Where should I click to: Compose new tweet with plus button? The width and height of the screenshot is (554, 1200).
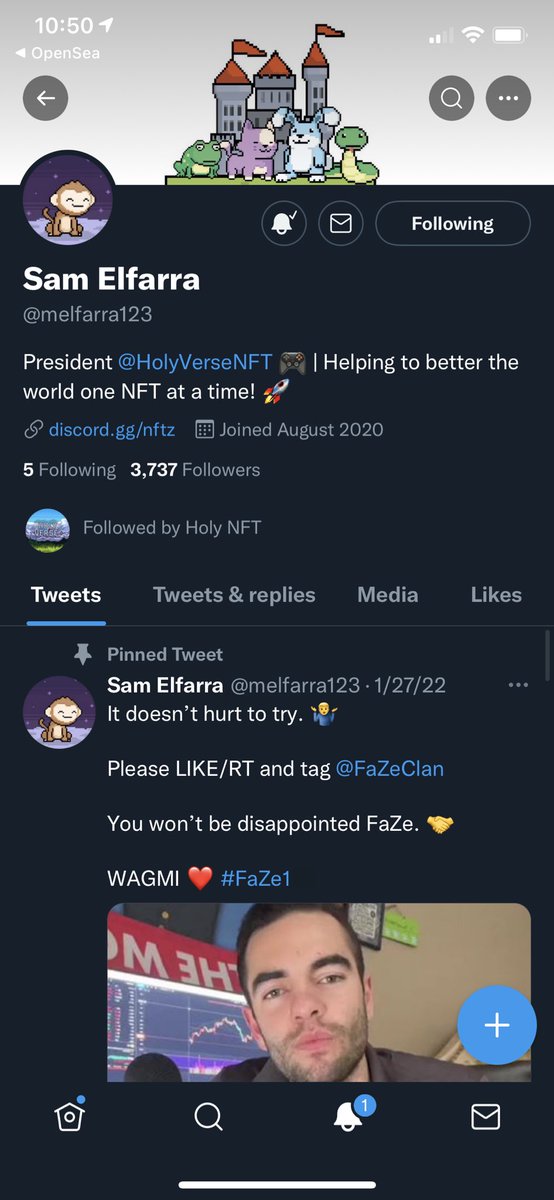point(497,1025)
